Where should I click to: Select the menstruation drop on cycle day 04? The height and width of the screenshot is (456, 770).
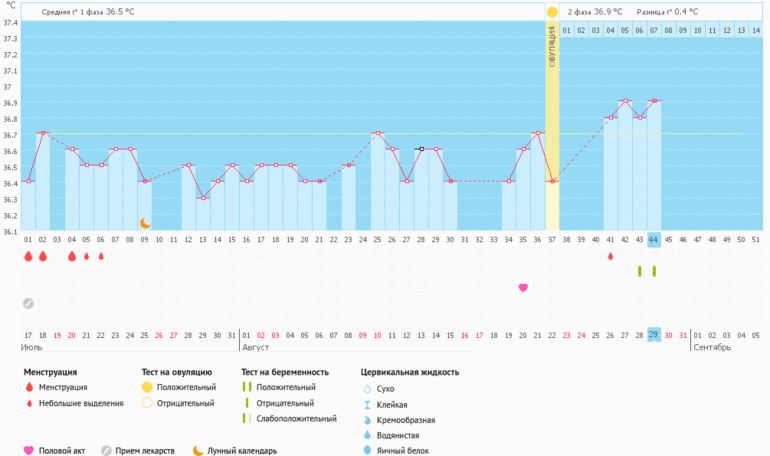click(x=71, y=257)
